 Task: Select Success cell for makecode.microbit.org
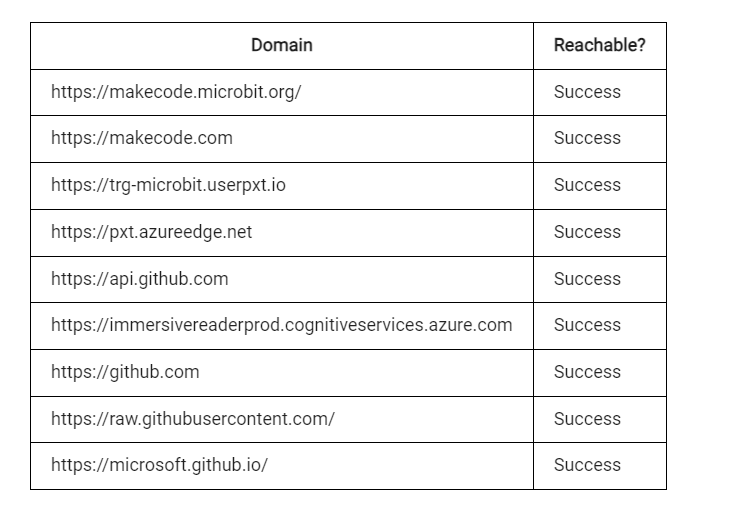tap(587, 92)
